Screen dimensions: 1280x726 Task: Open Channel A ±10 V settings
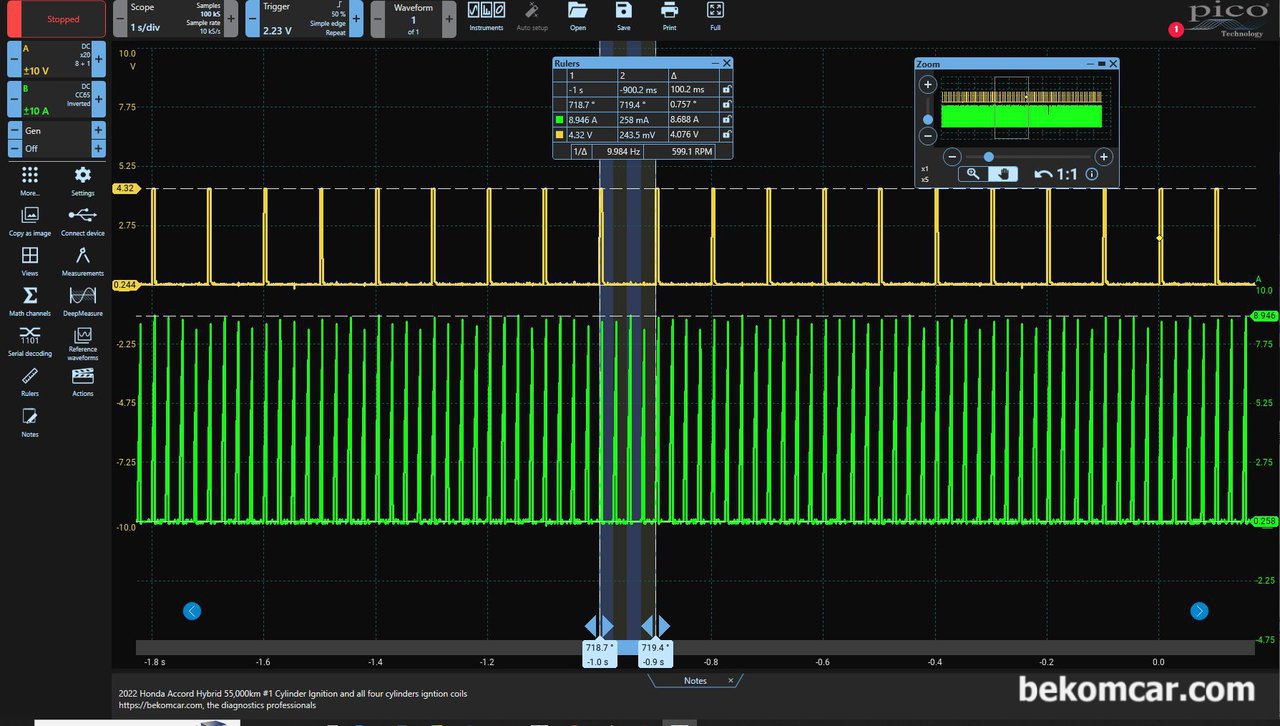[x=57, y=60]
